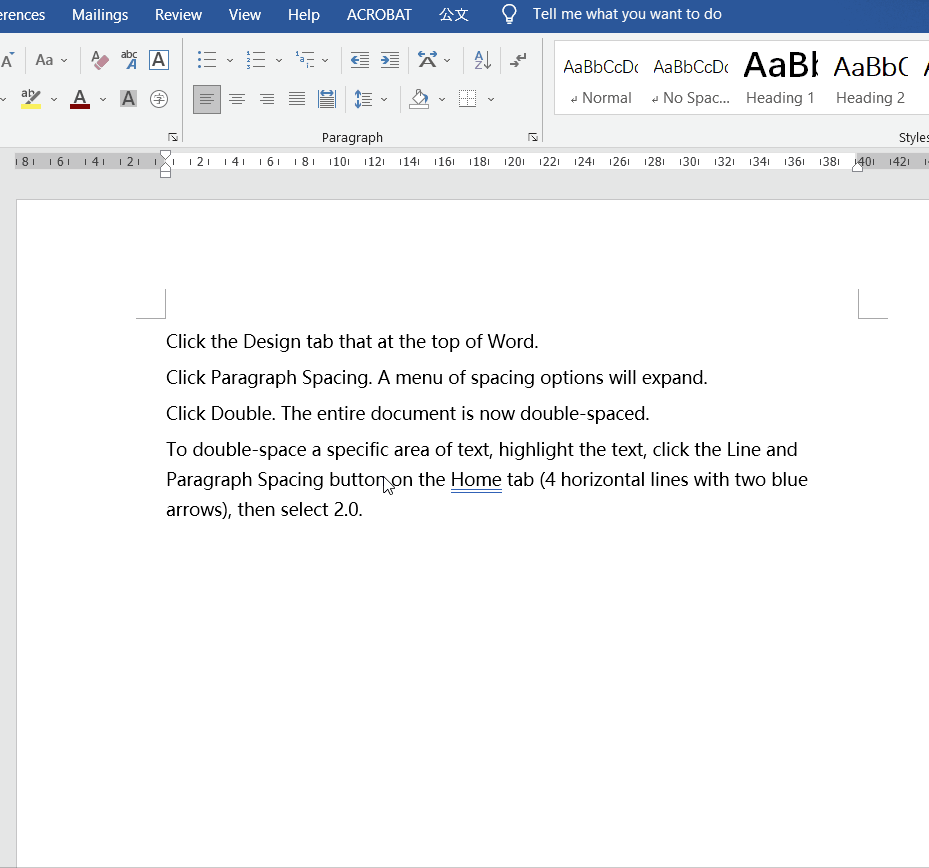The width and height of the screenshot is (929, 868).
Task: Apply the Heading 1 style
Action: 780,78
